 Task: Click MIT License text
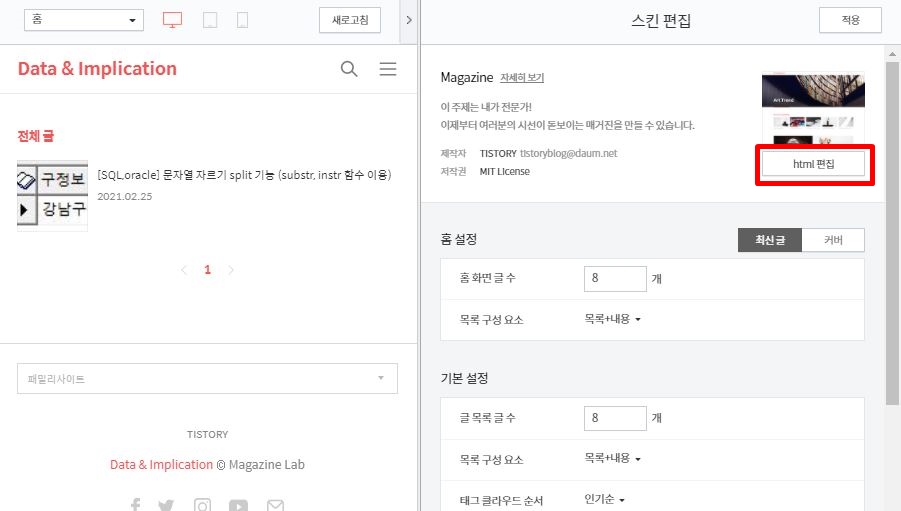tap(505, 171)
